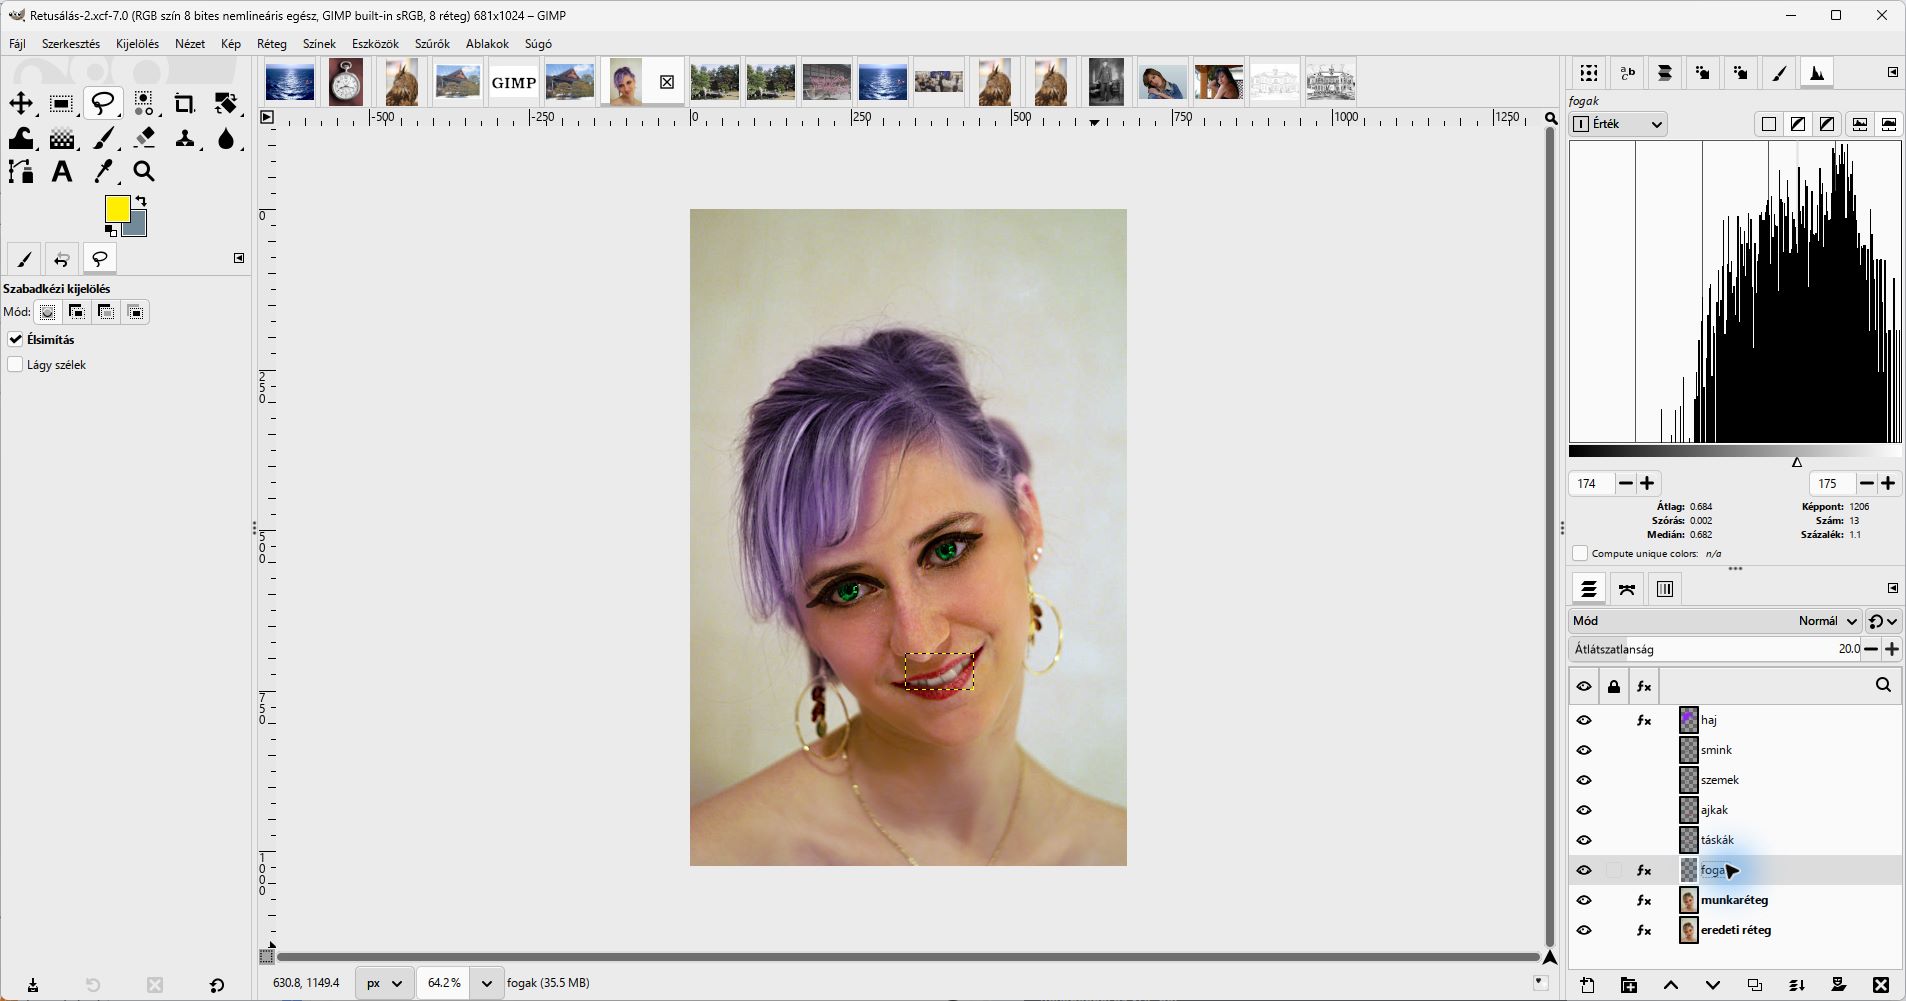Open the Érték histogram channel dropdown
The height and width of the screenshot is (1001, 1906).
pyautogui.click(x=1619, y=124)
